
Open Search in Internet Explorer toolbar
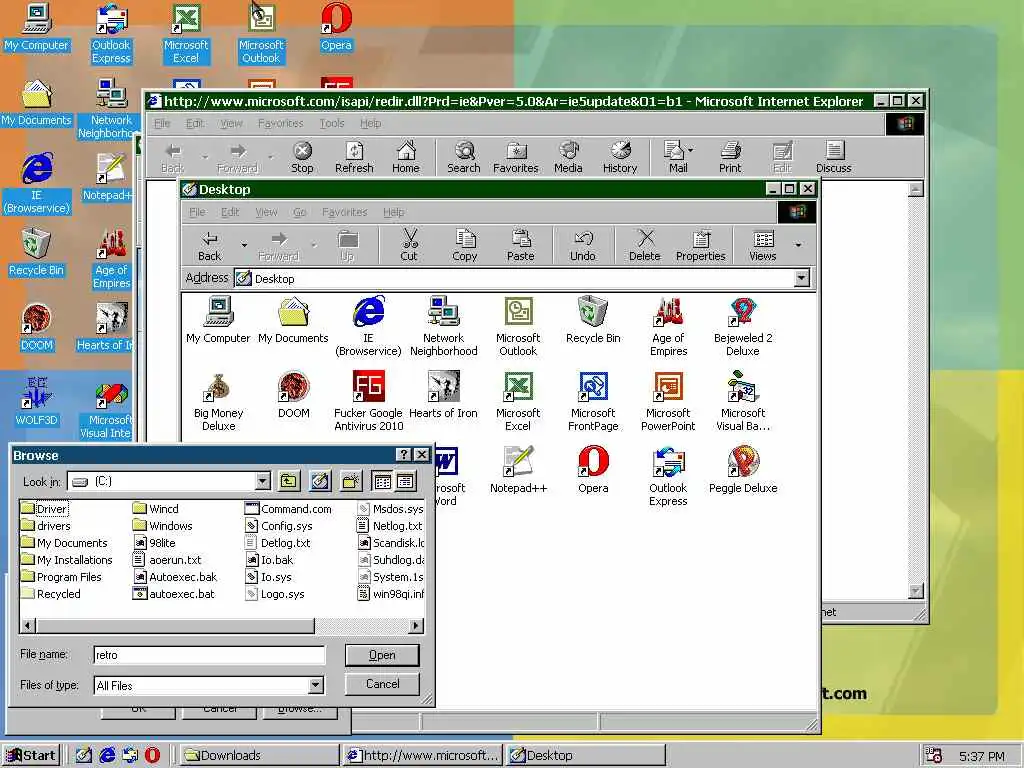[x=464, y=157]
